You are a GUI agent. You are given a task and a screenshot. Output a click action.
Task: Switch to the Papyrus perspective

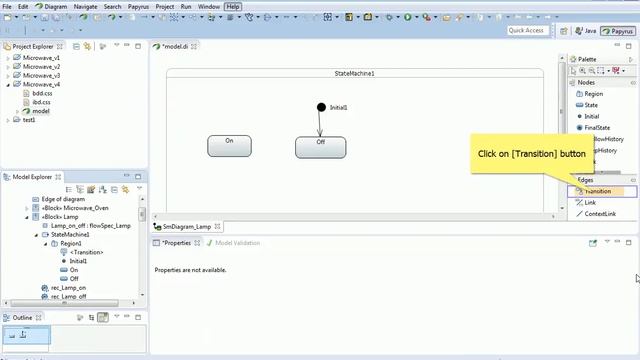618,31
